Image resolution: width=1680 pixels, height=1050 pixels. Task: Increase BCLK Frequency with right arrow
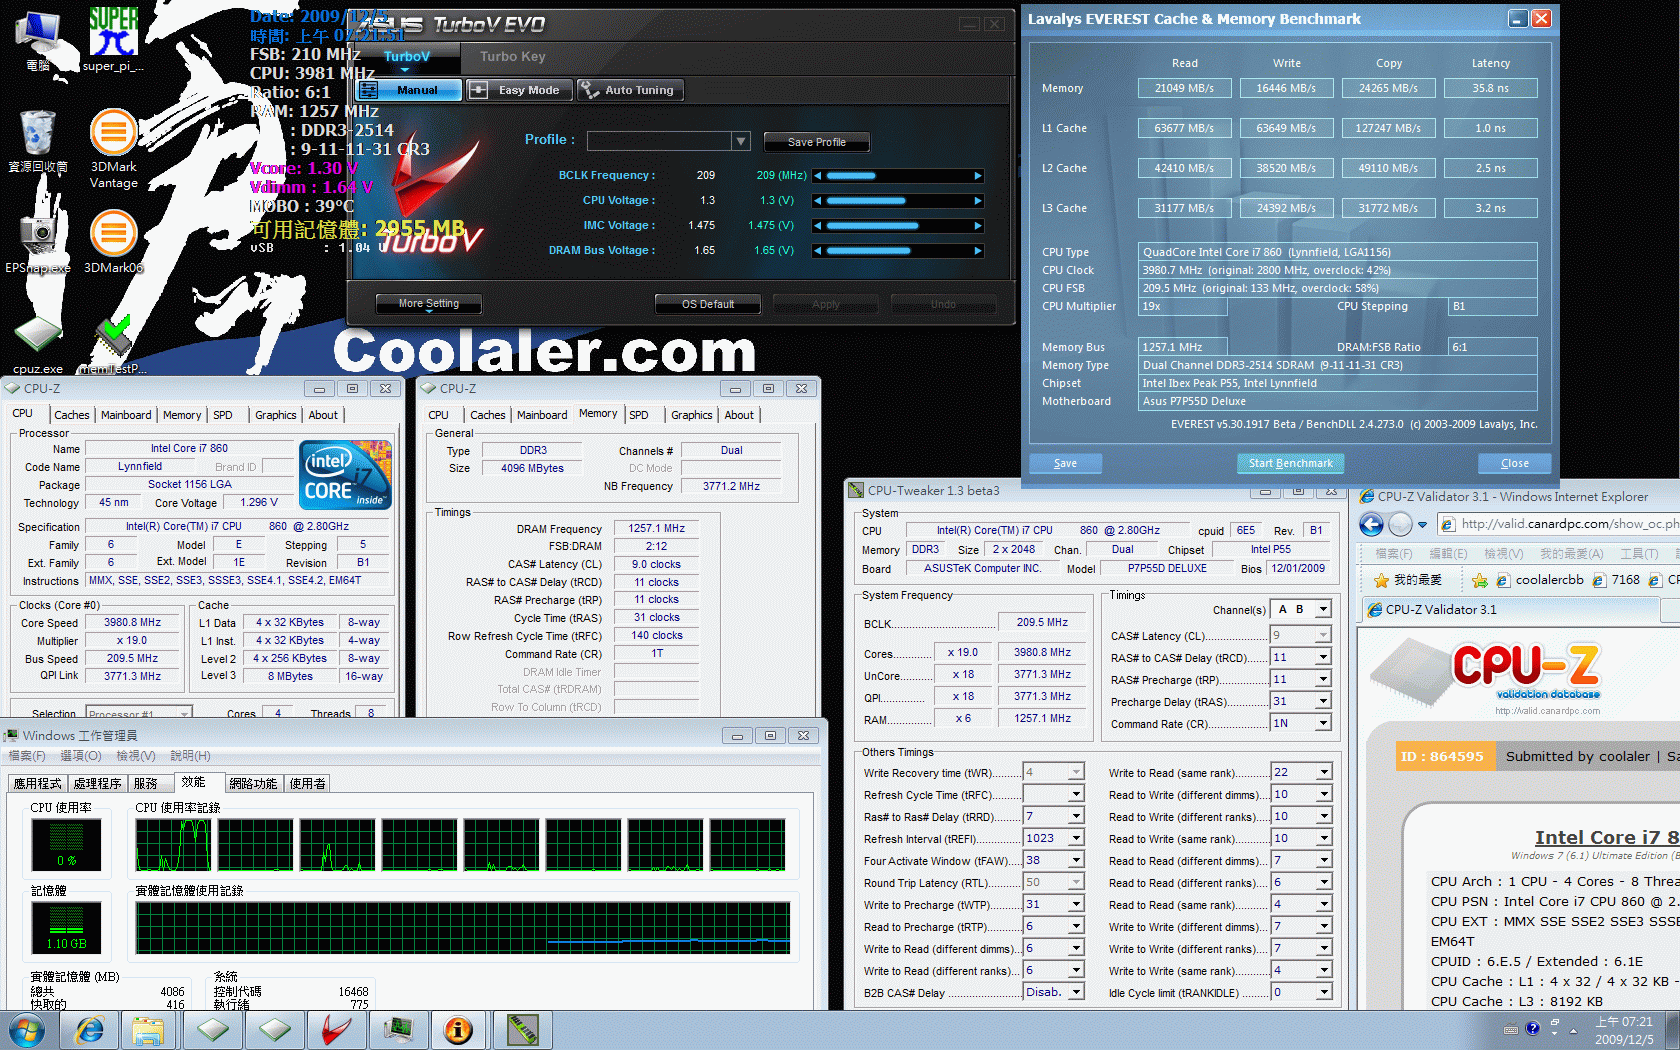(x=978, y=176)
